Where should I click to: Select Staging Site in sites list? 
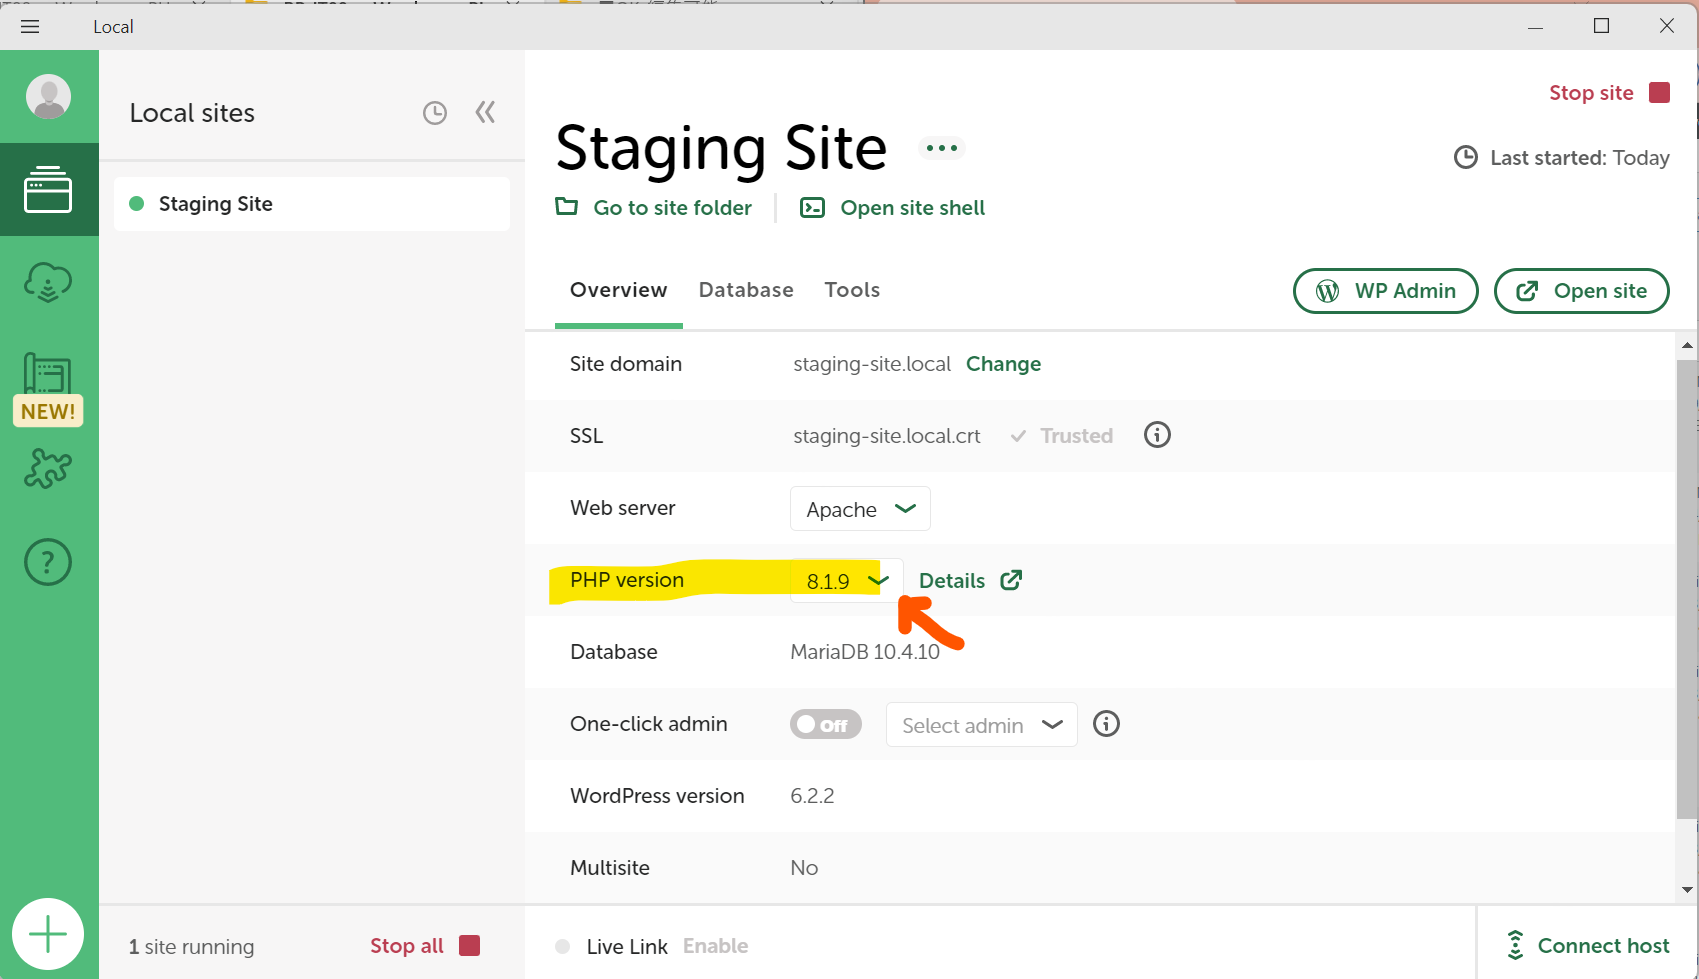(x=312, y=204)
